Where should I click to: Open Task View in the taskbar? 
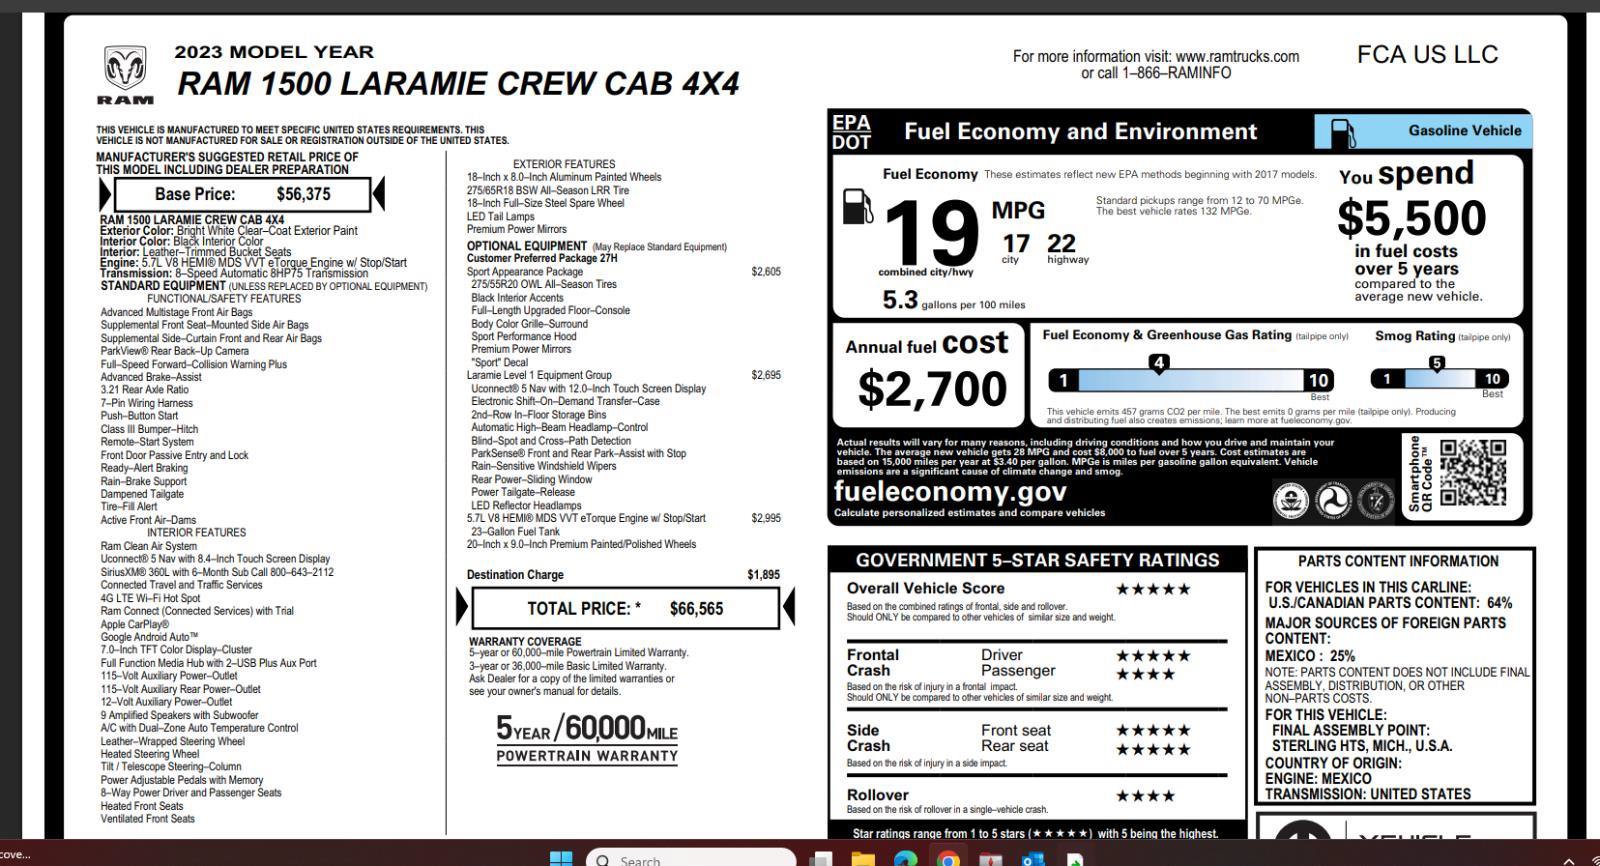pos(821,859)
